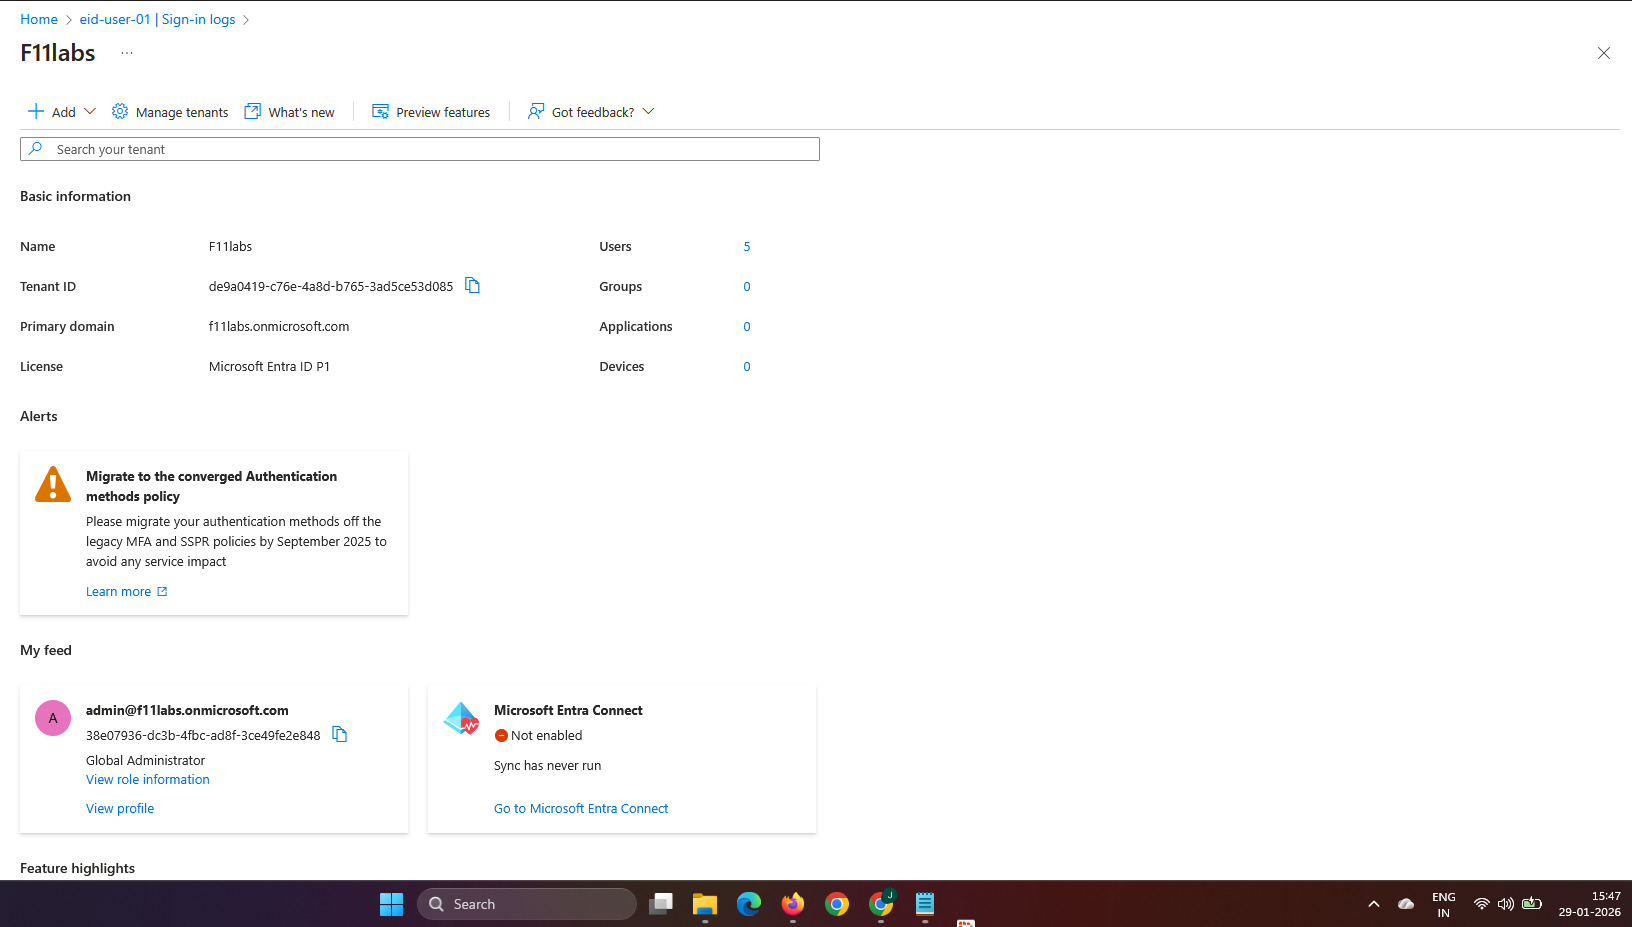This screenshot has width=1632, height=927.
Task: Launch Firefox from the taskbar
Action: click(793, 904)
